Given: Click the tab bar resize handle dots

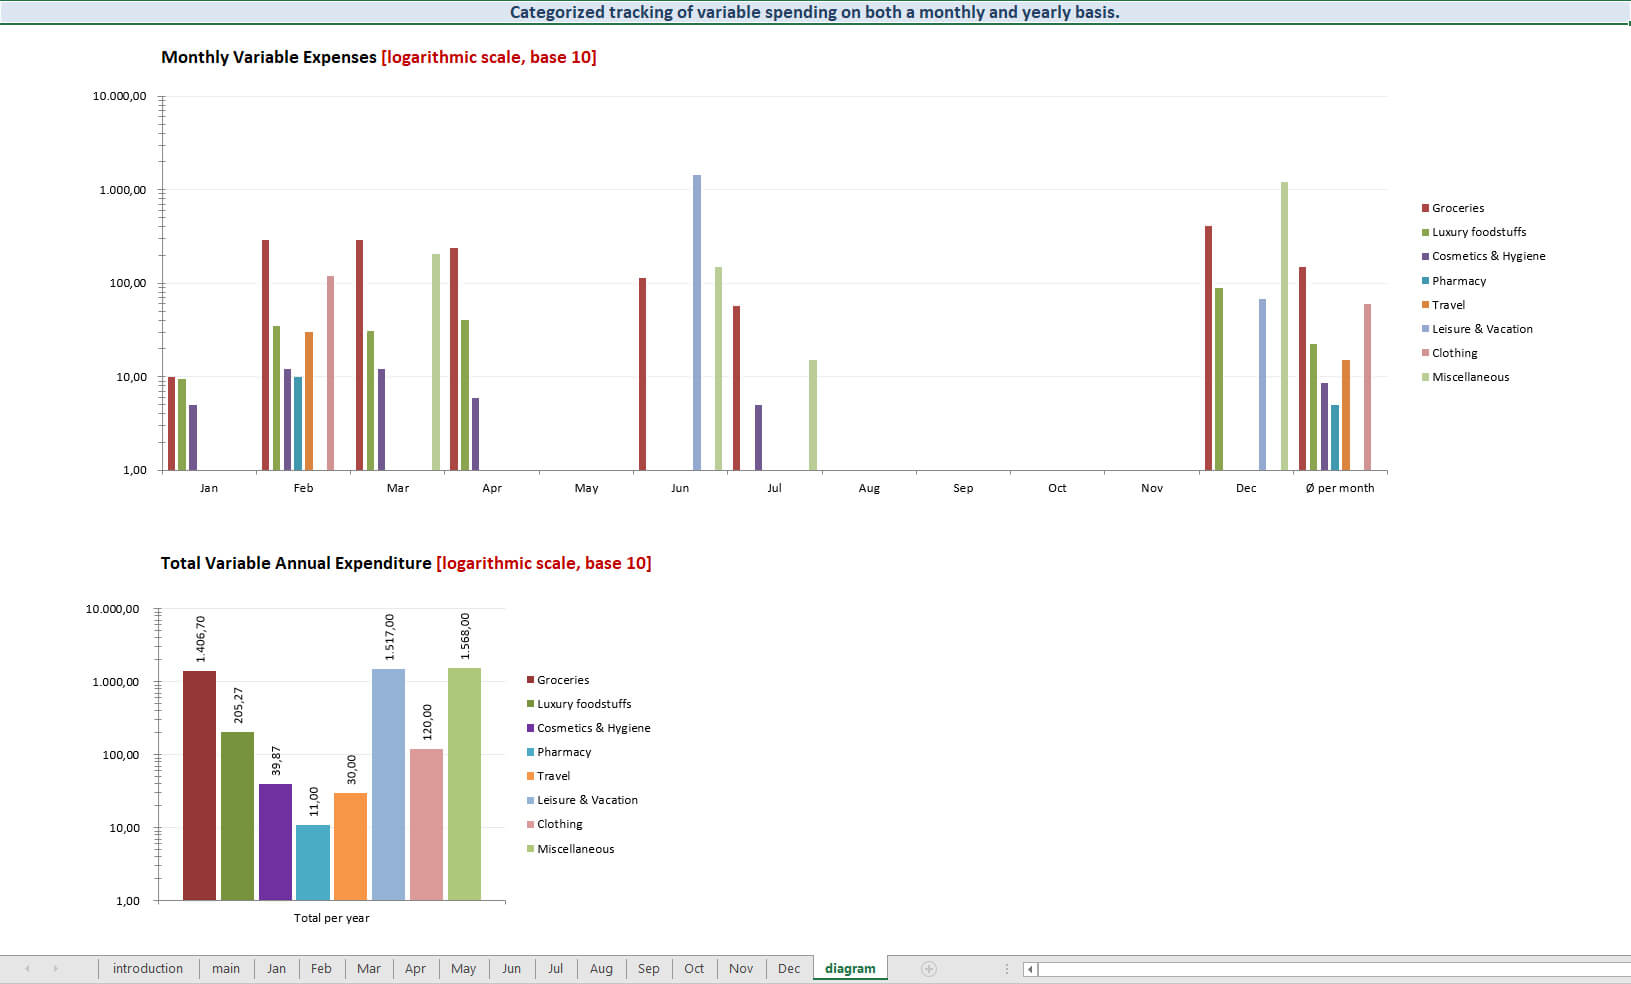Looking at the screenshot, I should 1006,968.
